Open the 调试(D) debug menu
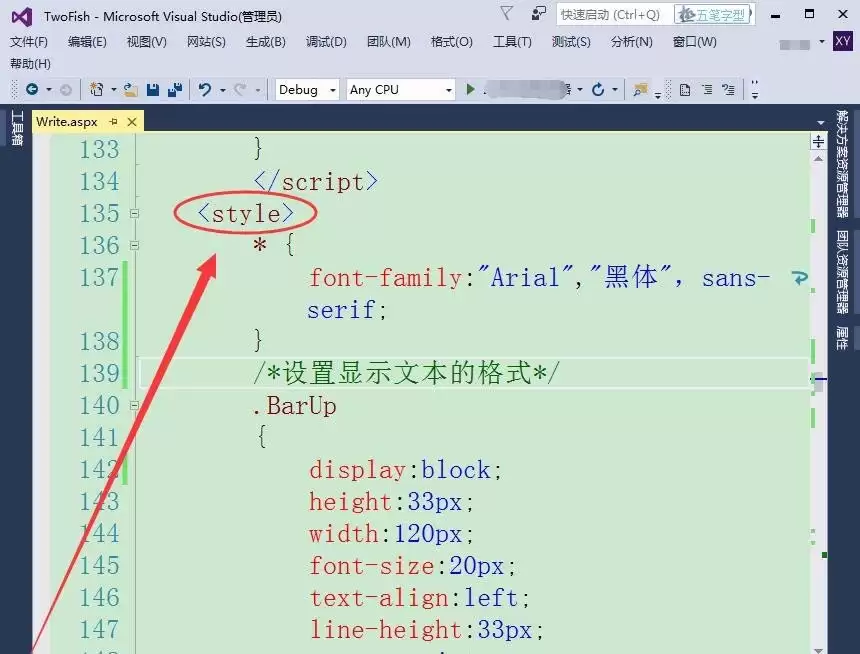This screenshot has height=654, width=860. (325, 42)
